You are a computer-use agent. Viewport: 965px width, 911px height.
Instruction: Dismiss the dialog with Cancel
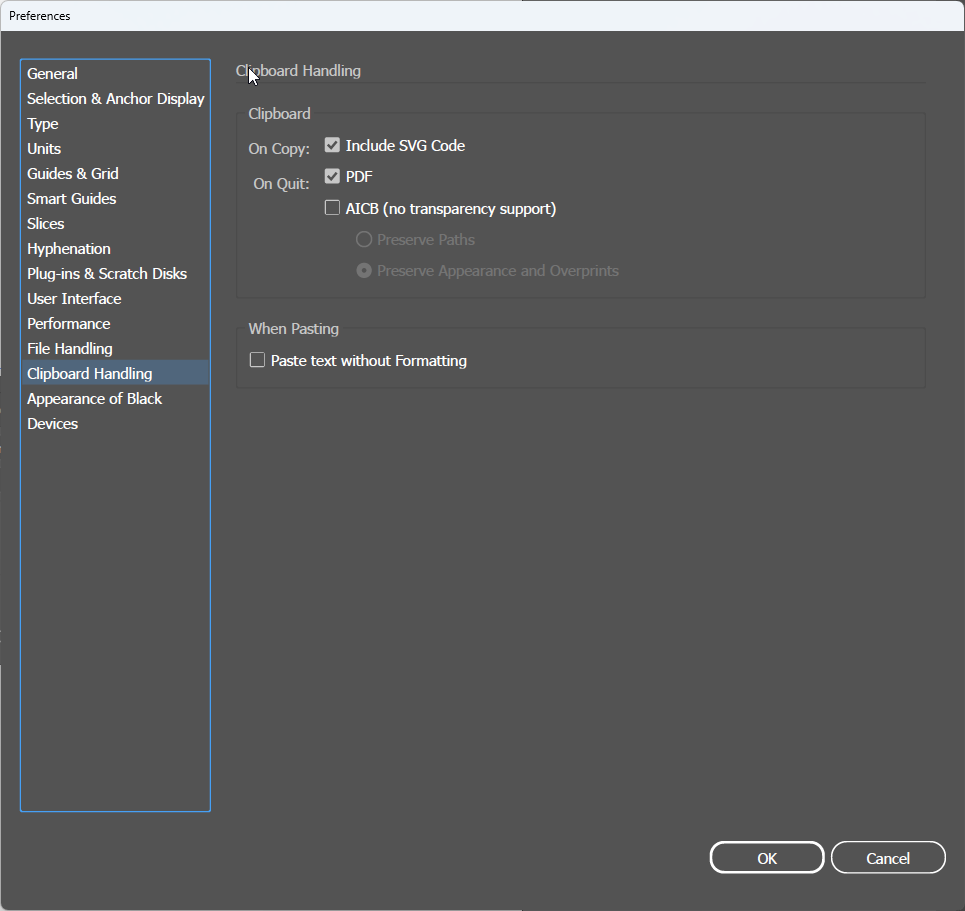(887, 857)
